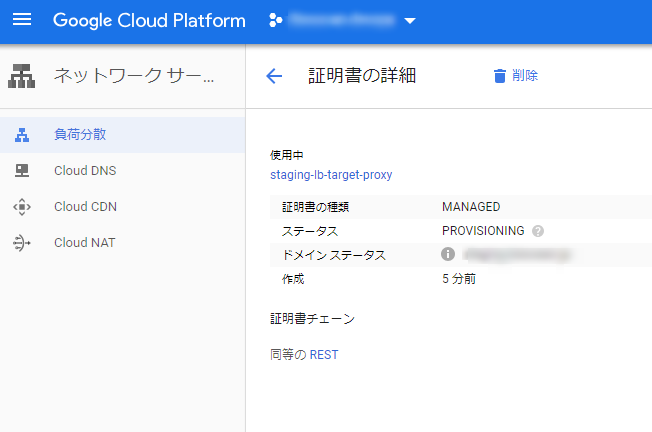Click the Cloud CDN icon

(x=22, y=207)
